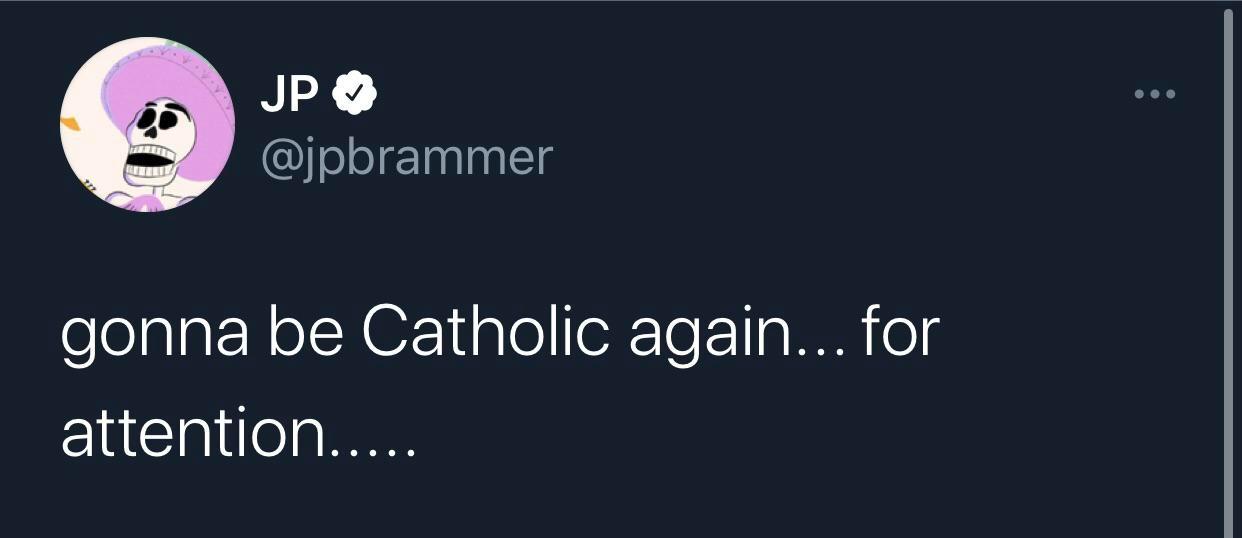Click the word "be" in the tweet

coord(304,332)
